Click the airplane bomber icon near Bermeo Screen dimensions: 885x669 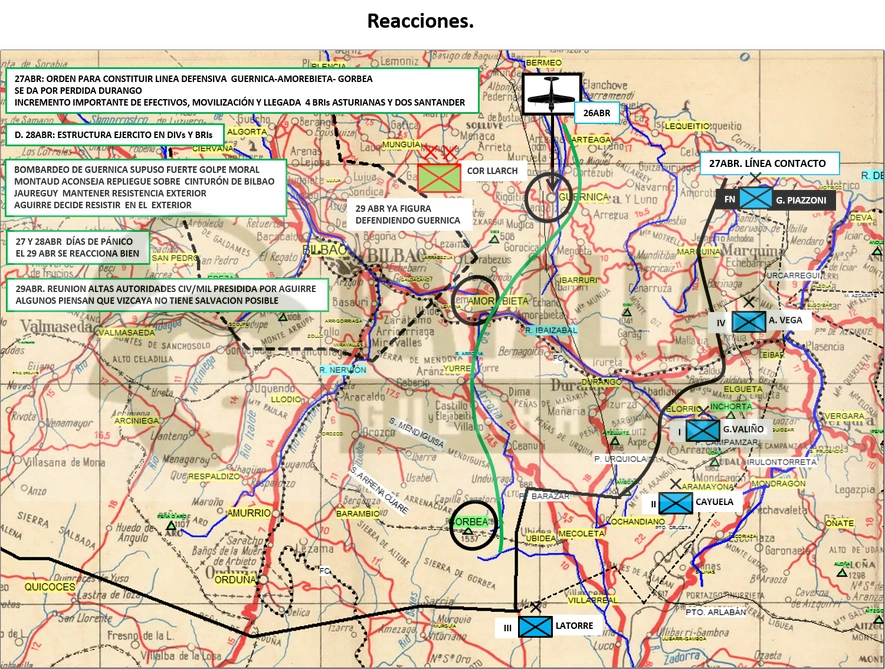[x=551, y=94]
